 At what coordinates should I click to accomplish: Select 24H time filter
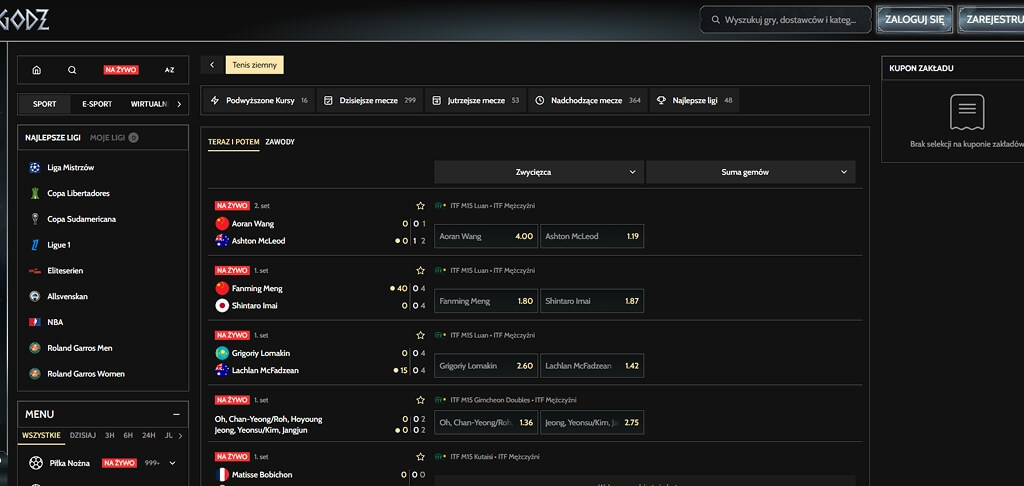[149, 436]
